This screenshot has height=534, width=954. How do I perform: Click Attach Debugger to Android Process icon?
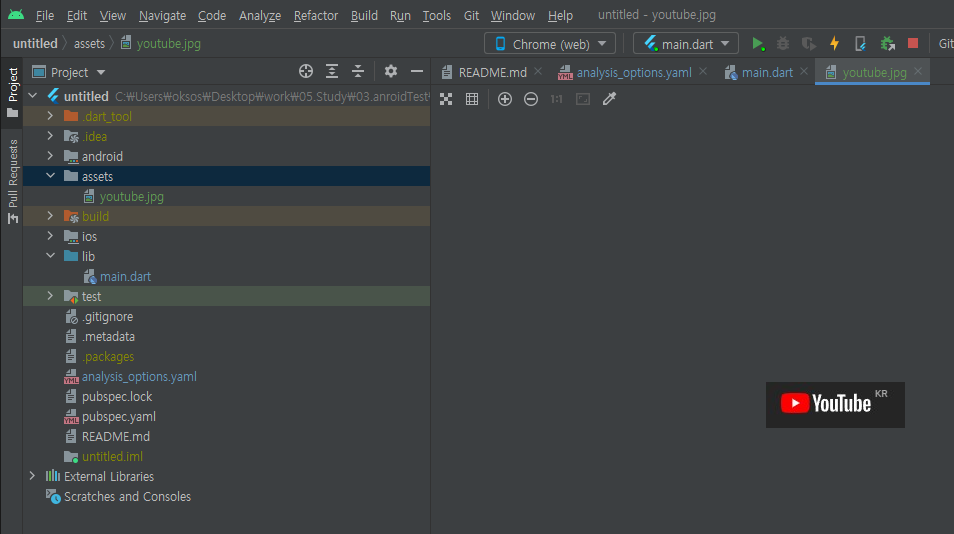pos(887,44)
